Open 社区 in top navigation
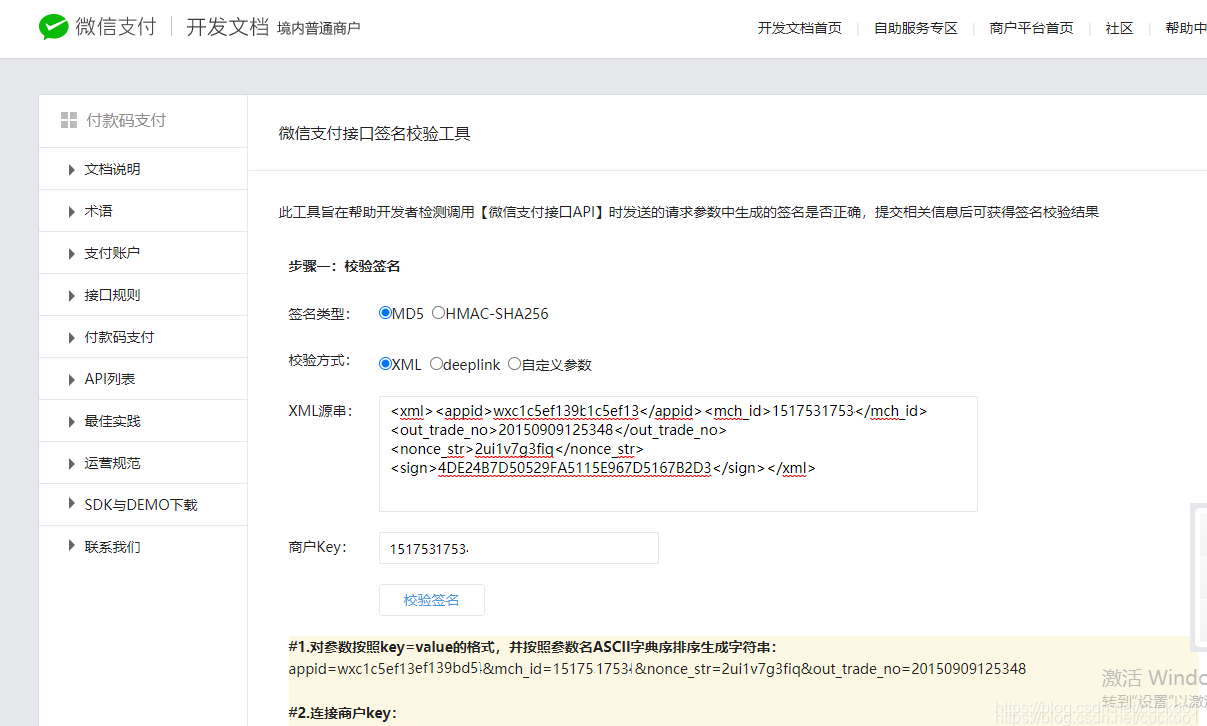1207x726 pixels. pos(1119,28)
